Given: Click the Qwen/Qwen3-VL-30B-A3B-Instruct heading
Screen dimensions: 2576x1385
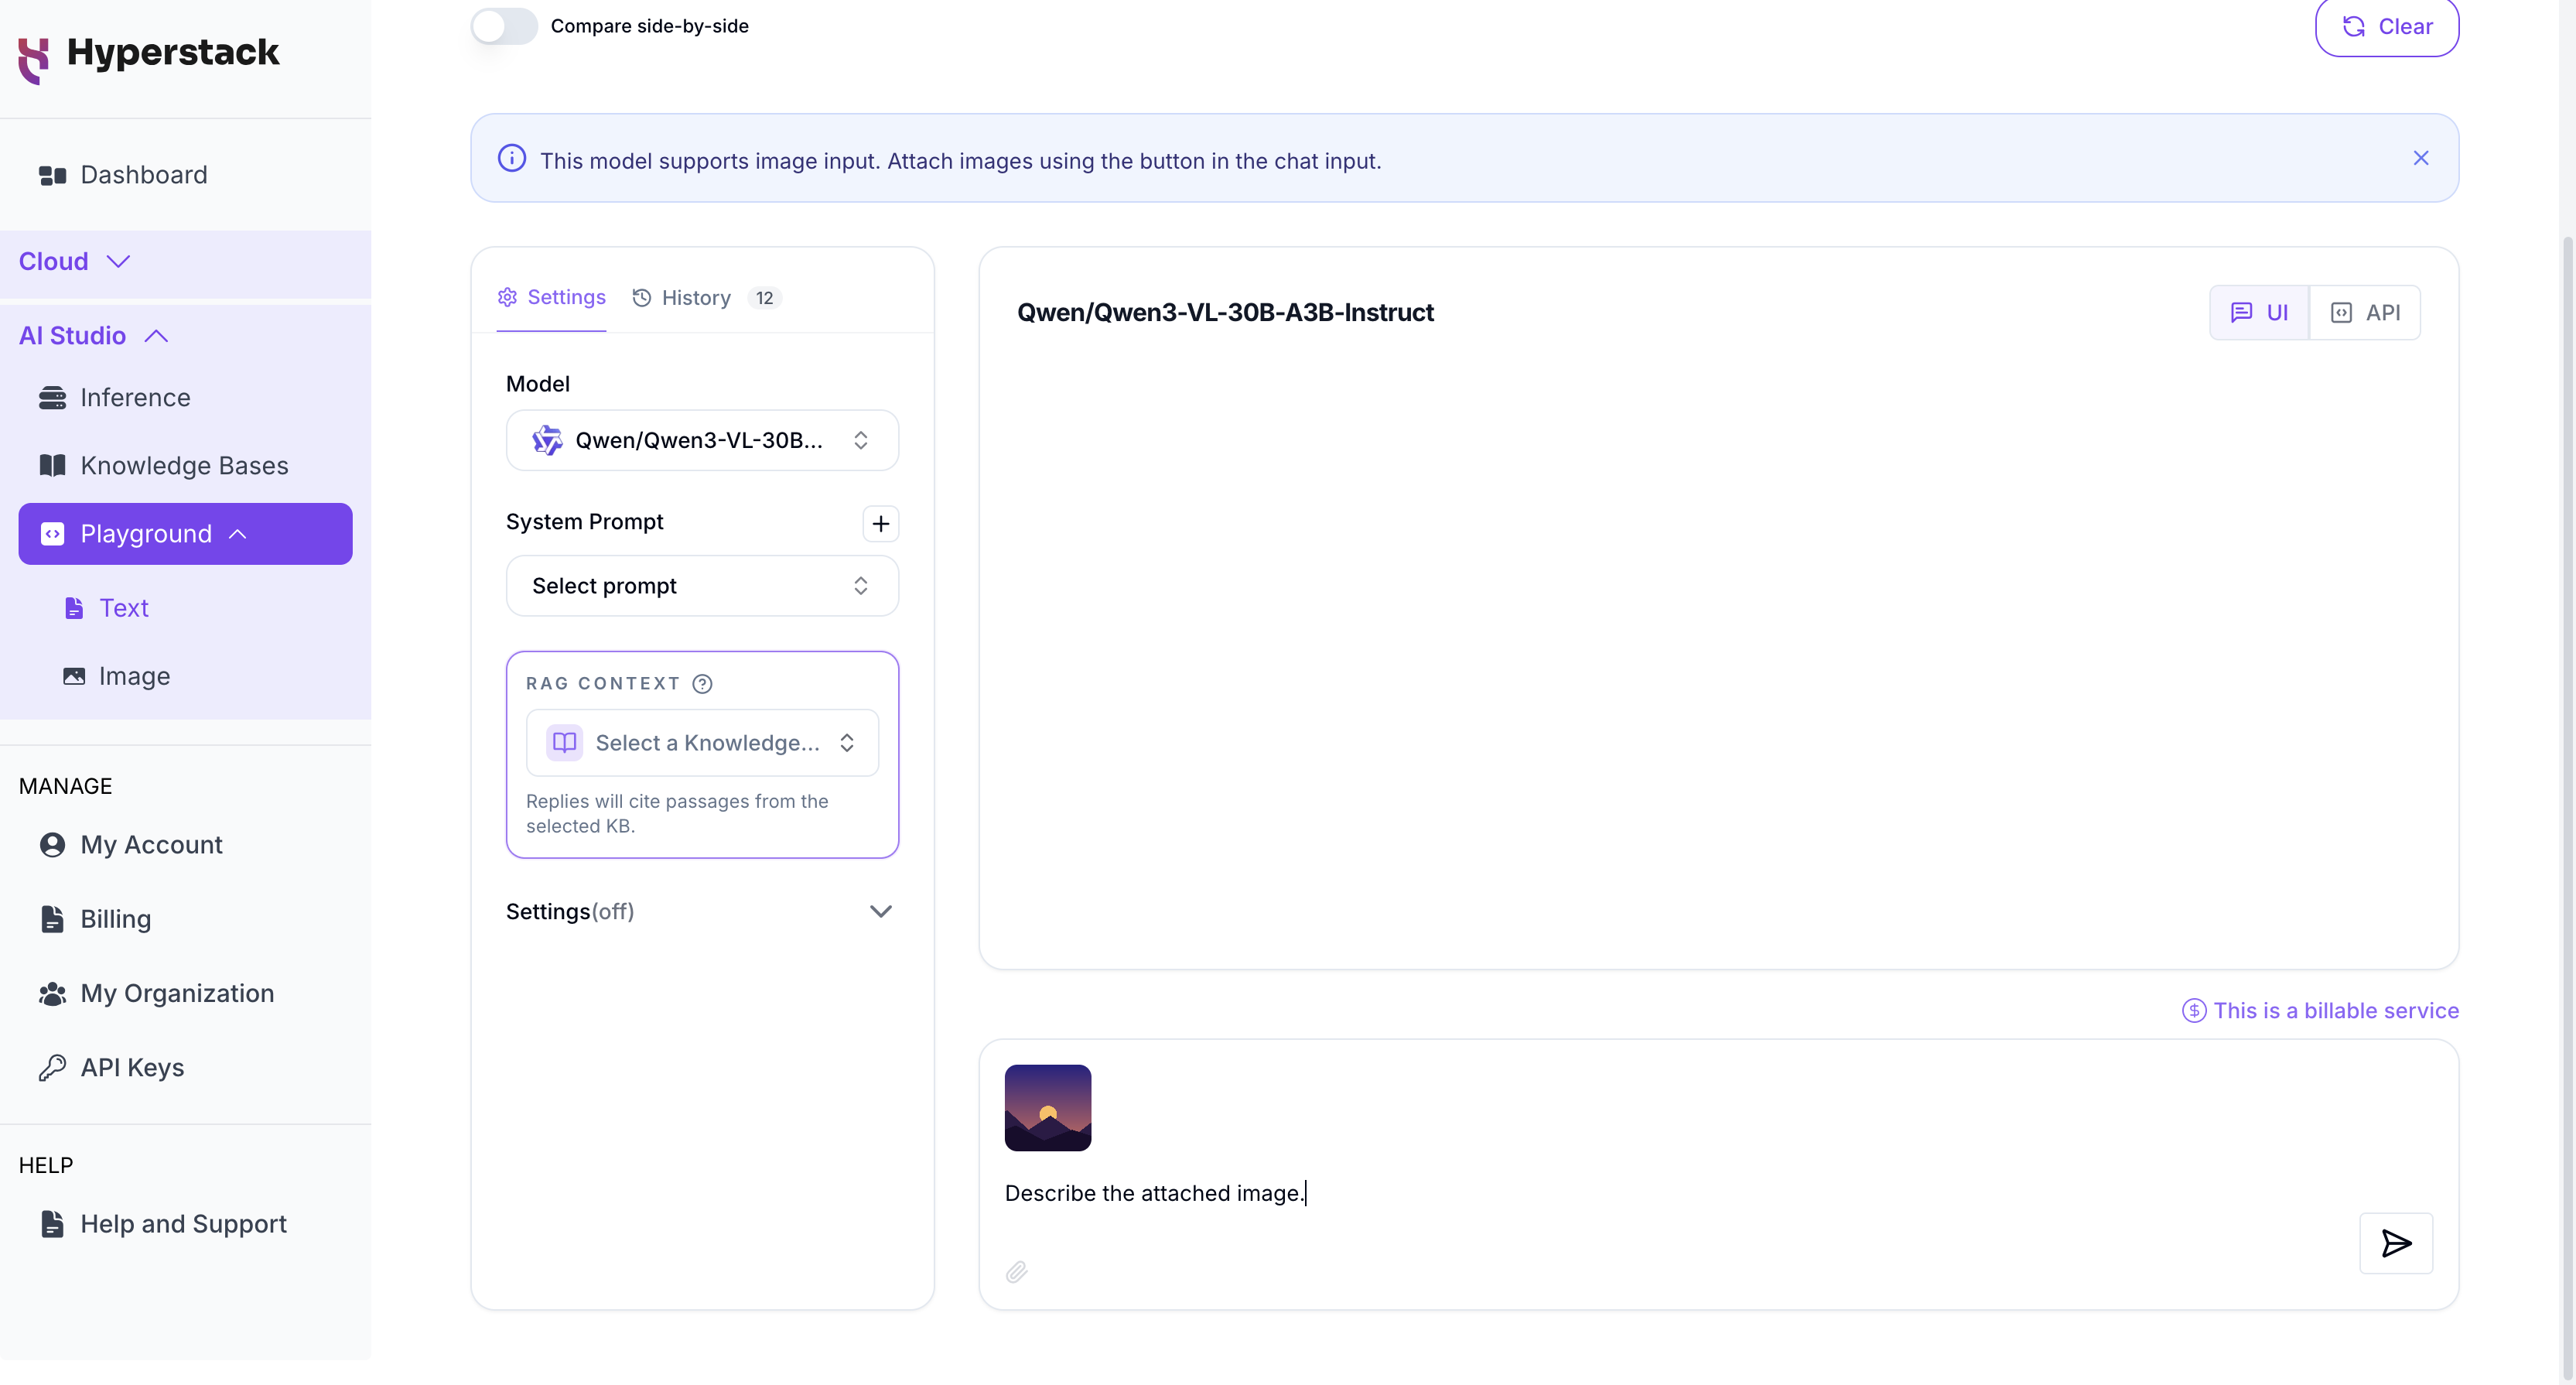Looking at the screenshot, I should tap(1225, 312).
